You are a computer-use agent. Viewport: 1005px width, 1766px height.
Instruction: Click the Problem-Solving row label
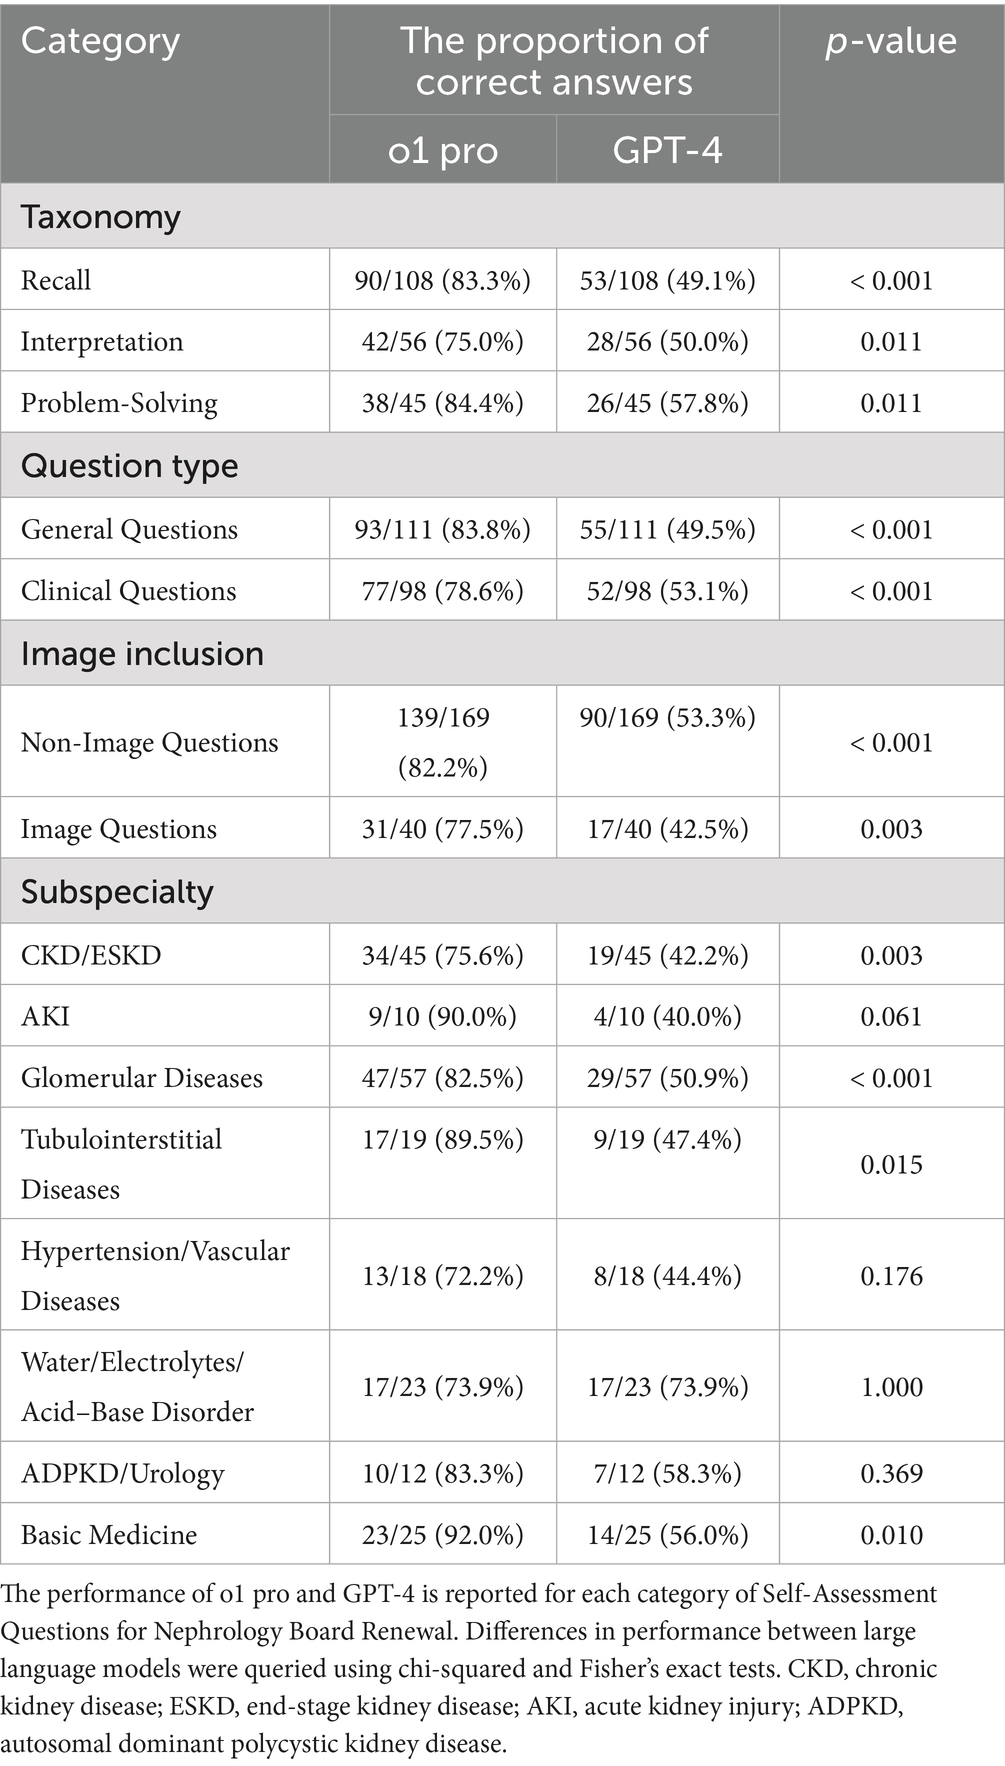pyautogui.click(x=119, y=403)
